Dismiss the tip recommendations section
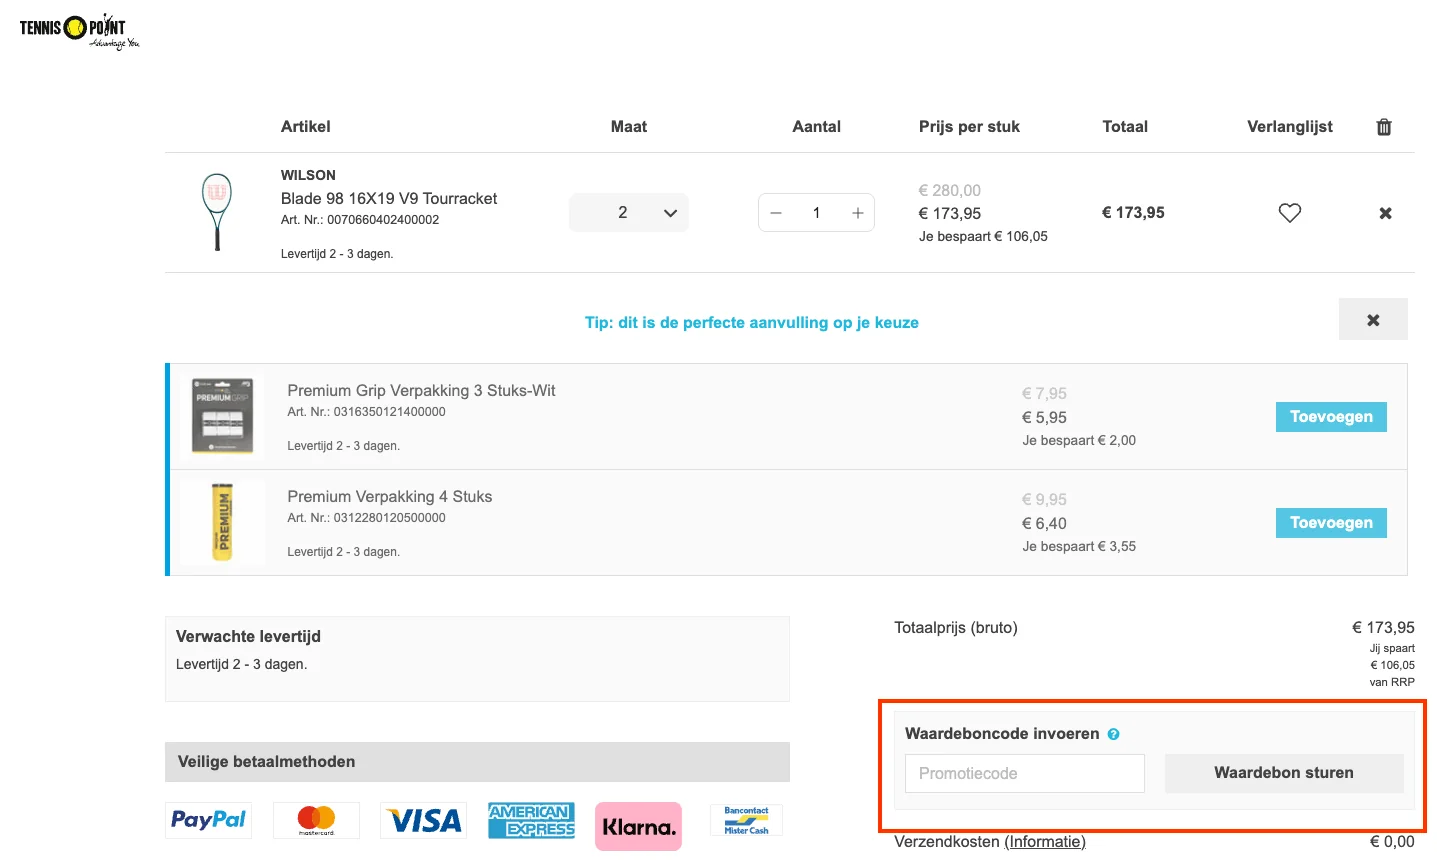The image size is (1437, 863). 1373,320
